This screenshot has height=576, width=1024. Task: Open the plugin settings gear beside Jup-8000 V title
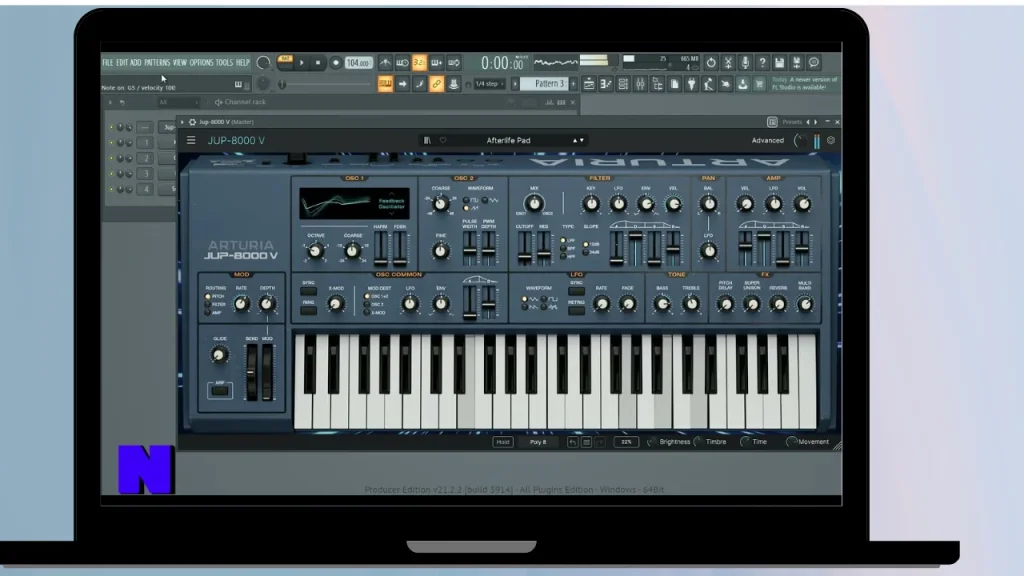tap(192, 122)
